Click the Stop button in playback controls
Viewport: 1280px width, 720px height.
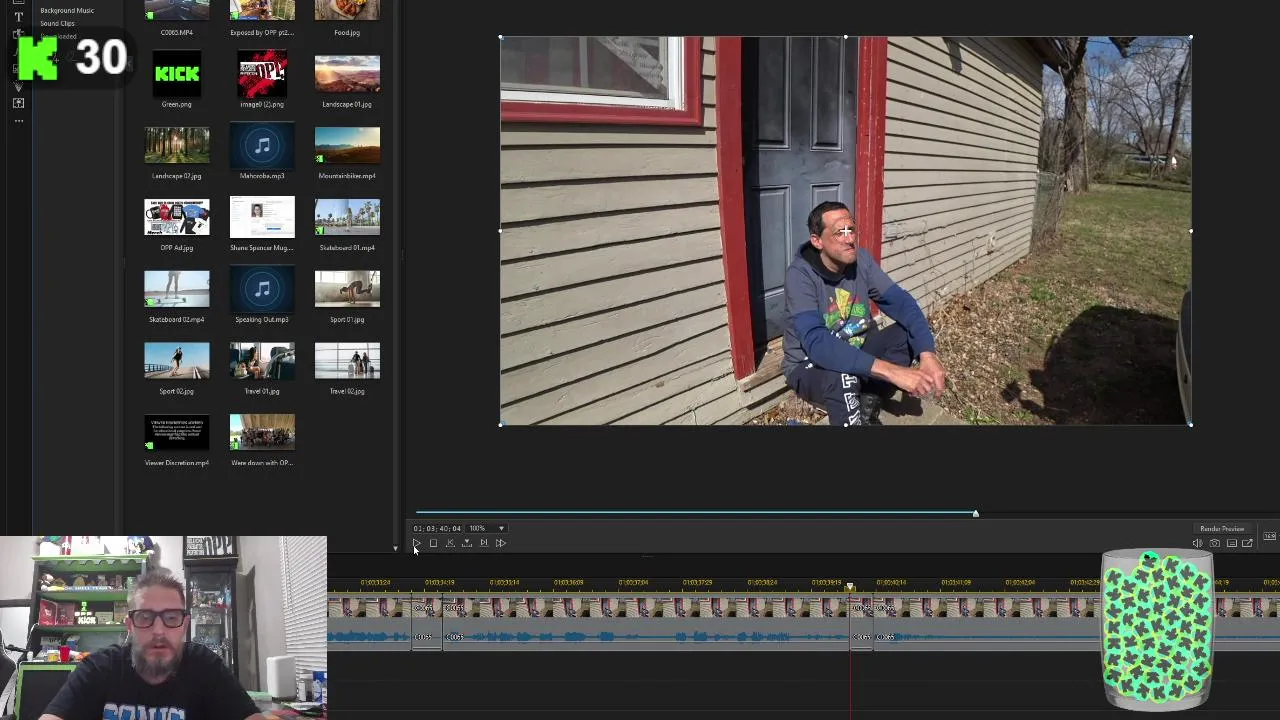point(433,543)
